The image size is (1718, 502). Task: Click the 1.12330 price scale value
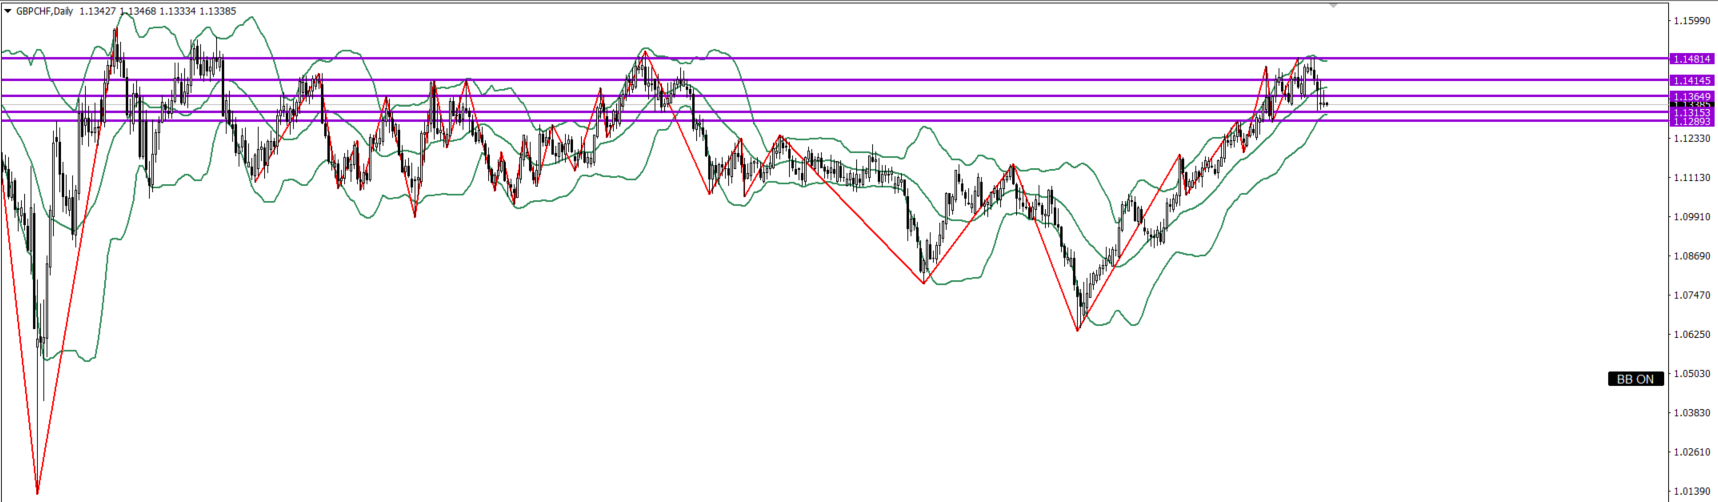(x=1690, y=139)
